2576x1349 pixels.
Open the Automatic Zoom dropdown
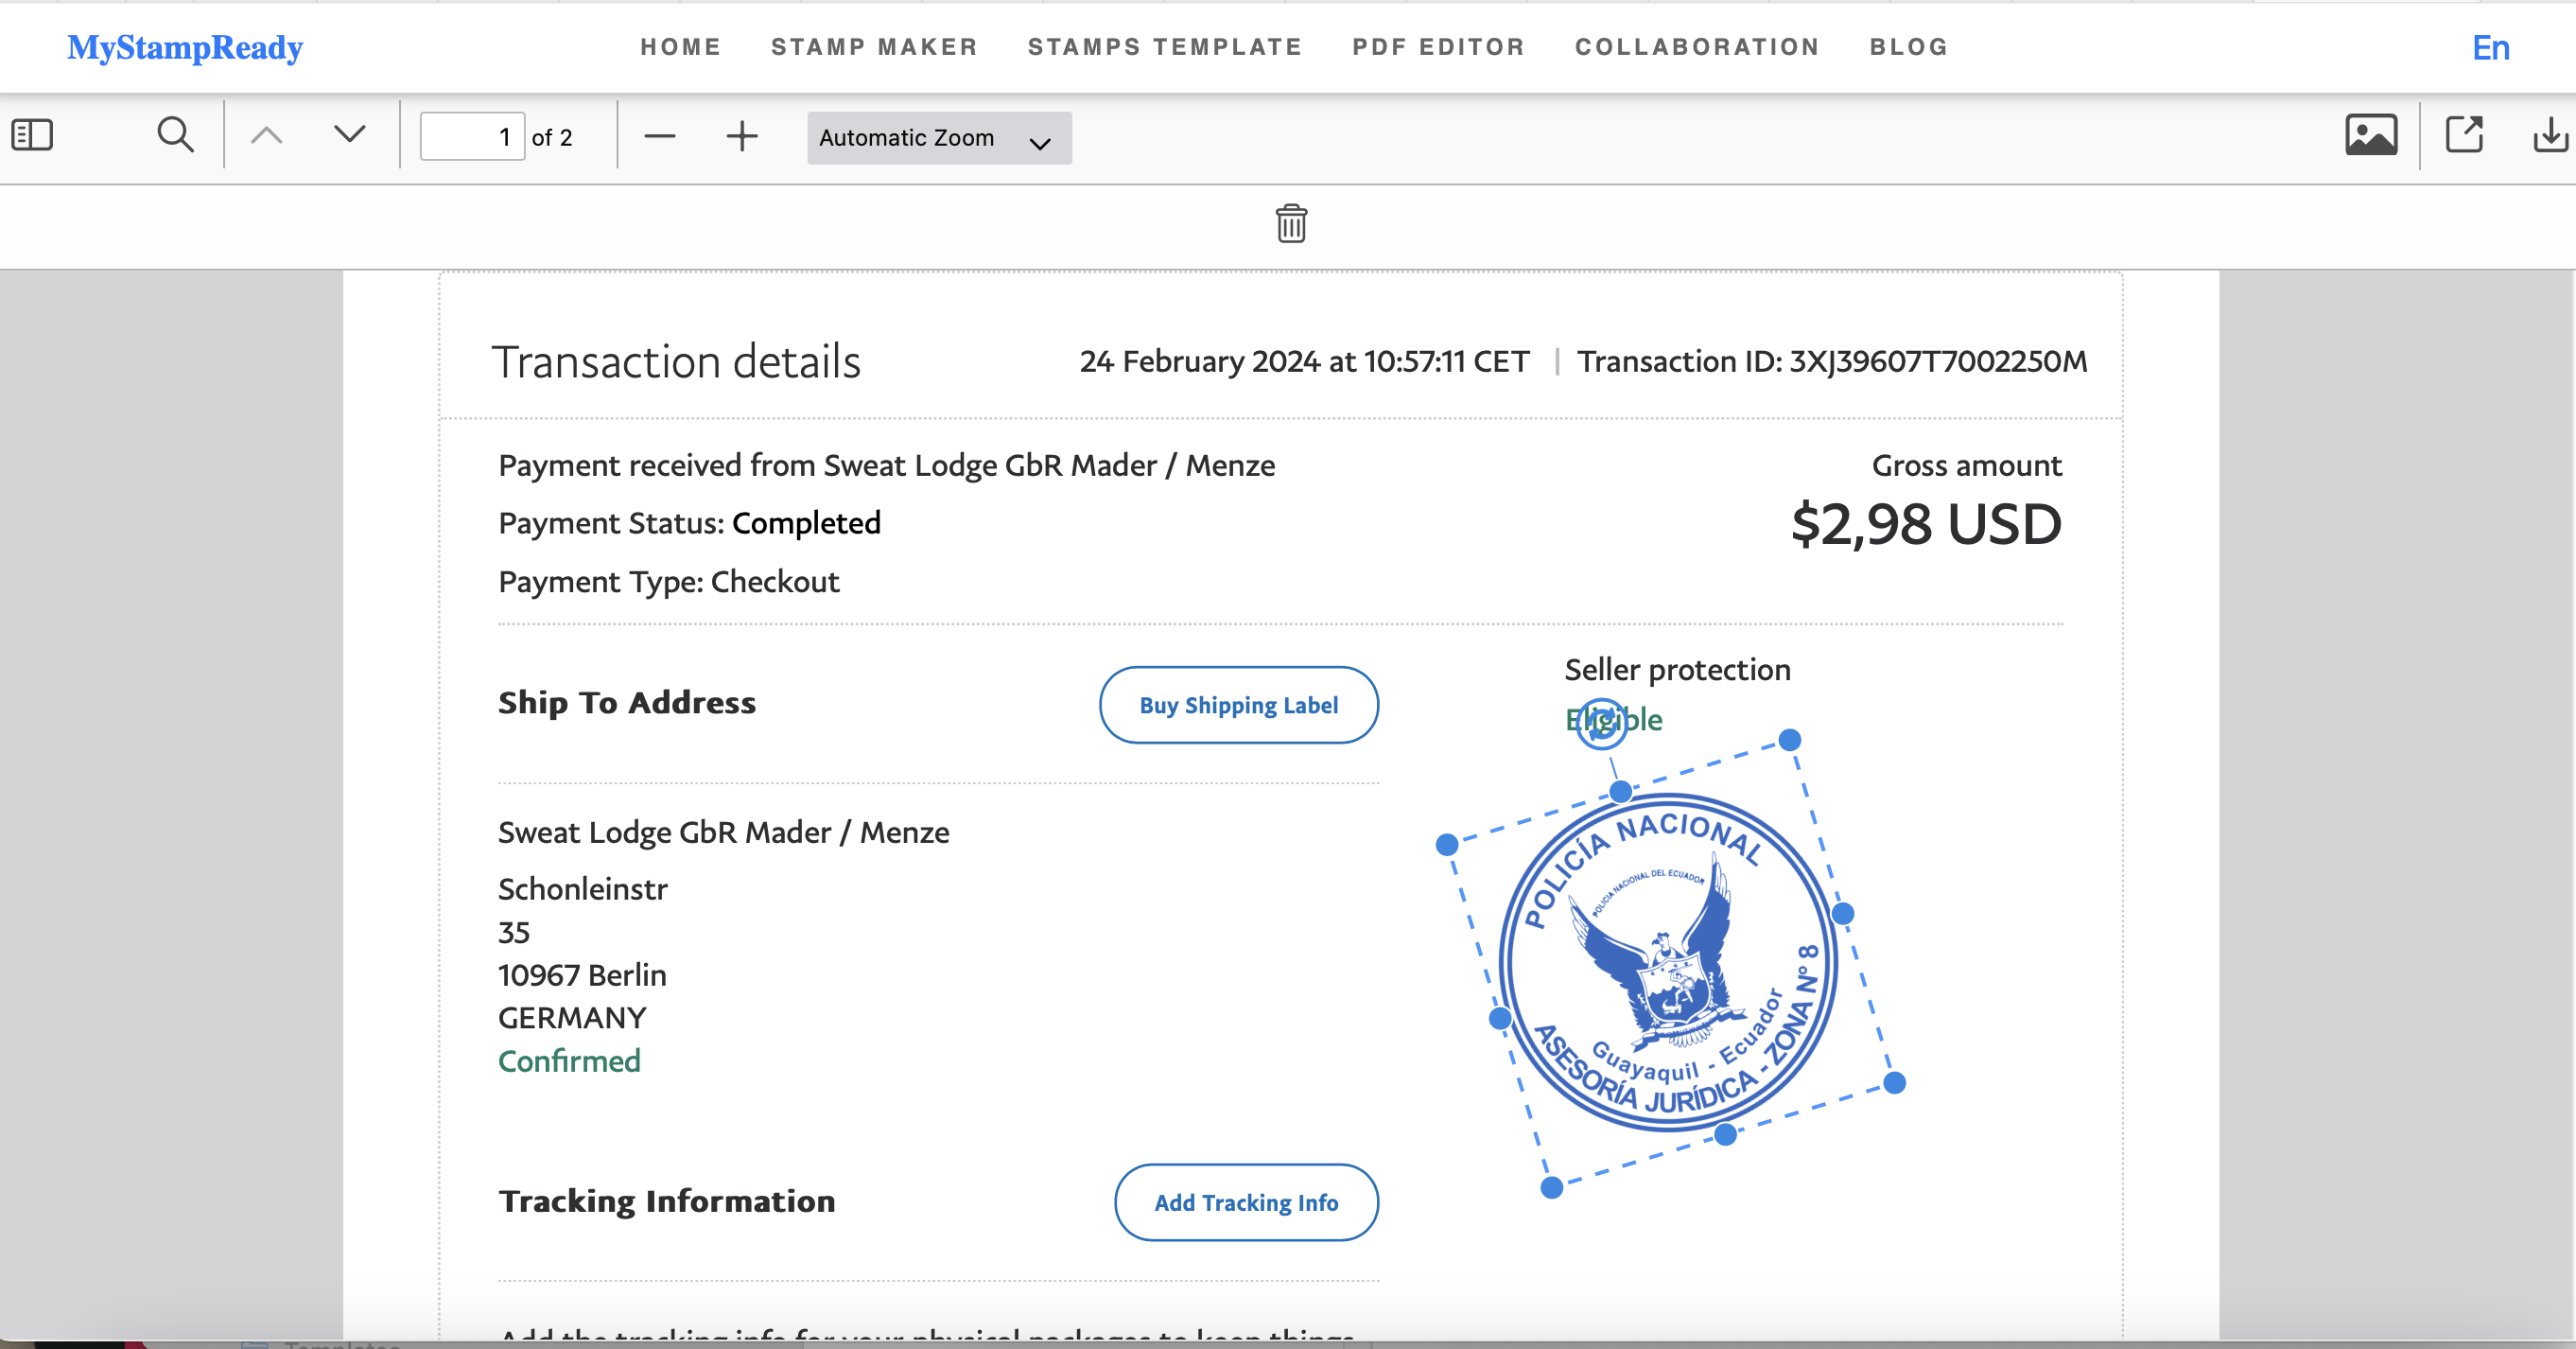938,138
